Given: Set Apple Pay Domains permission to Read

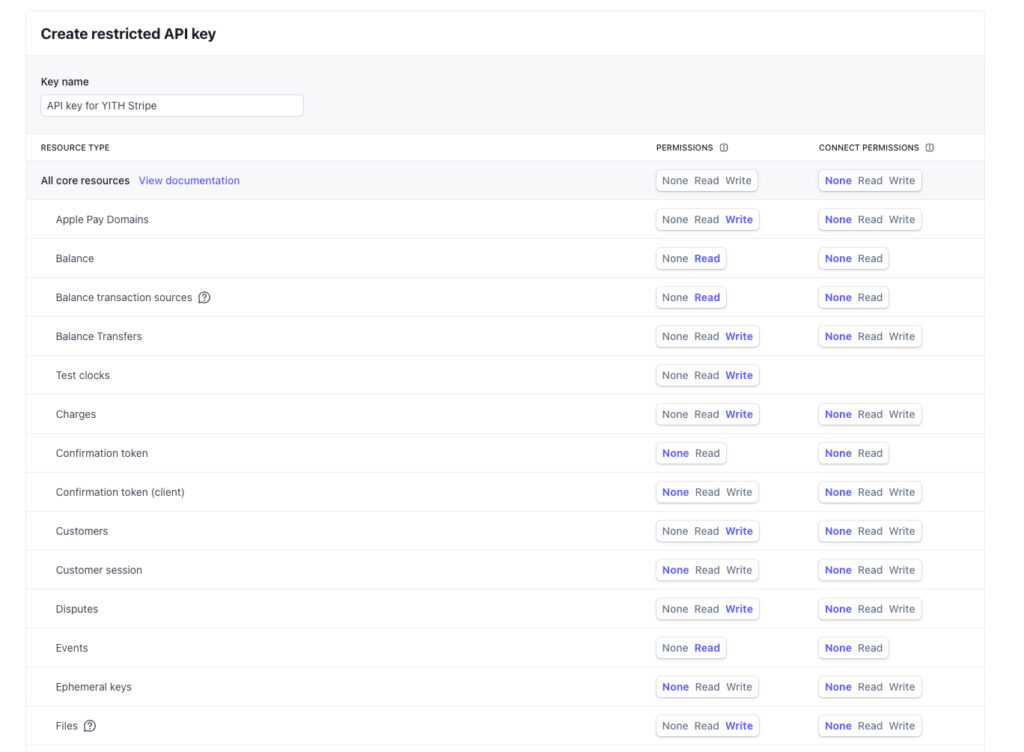Looking at the screenshot, I should pyautogui.click(x=706, y=220).
